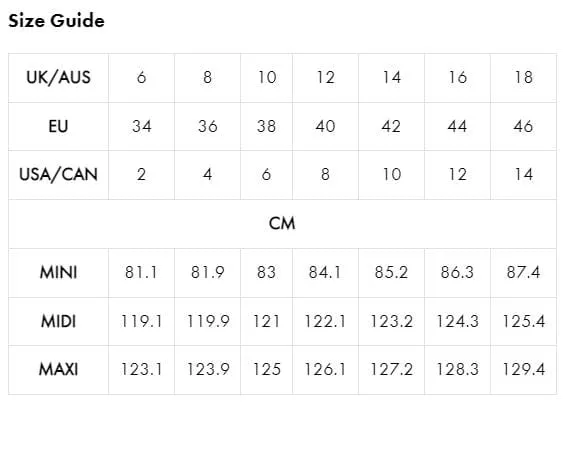
Task: Select EU size 40 cell
Action: [325, 126]
